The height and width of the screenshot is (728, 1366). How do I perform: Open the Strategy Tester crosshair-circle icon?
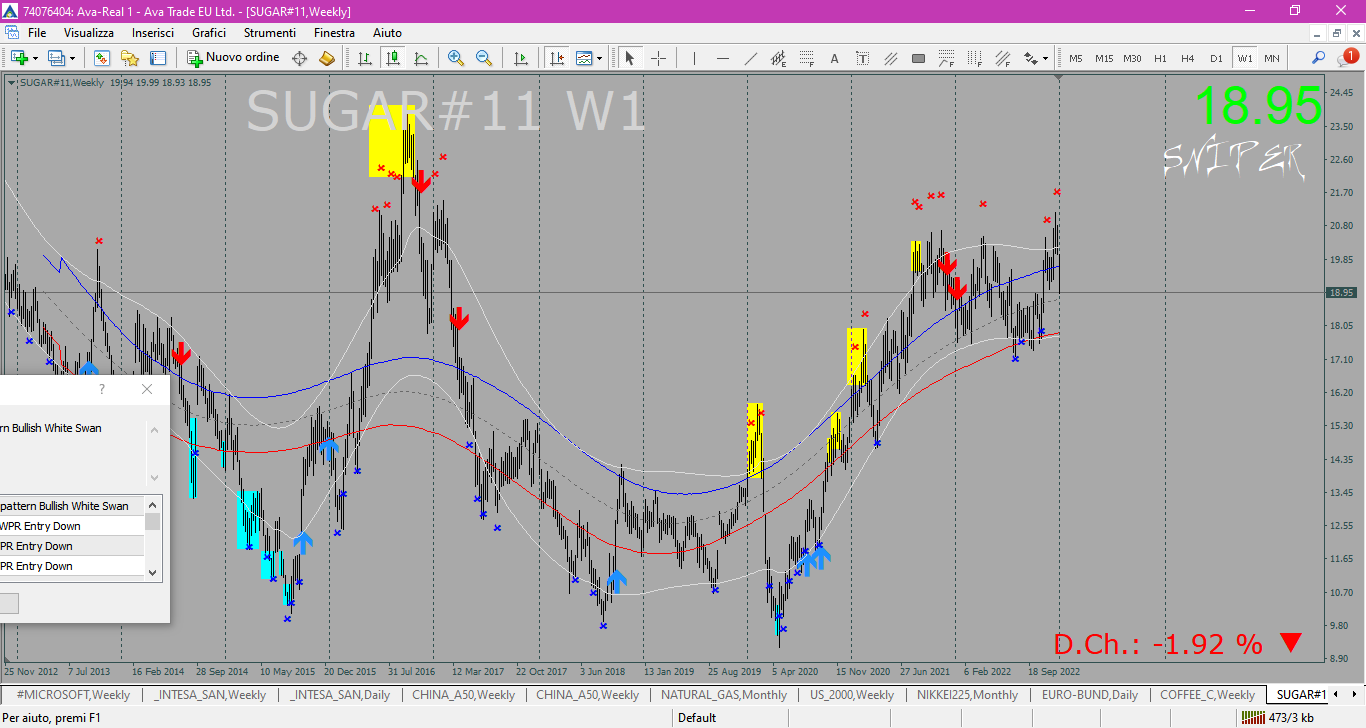click(x=299, y=58)
